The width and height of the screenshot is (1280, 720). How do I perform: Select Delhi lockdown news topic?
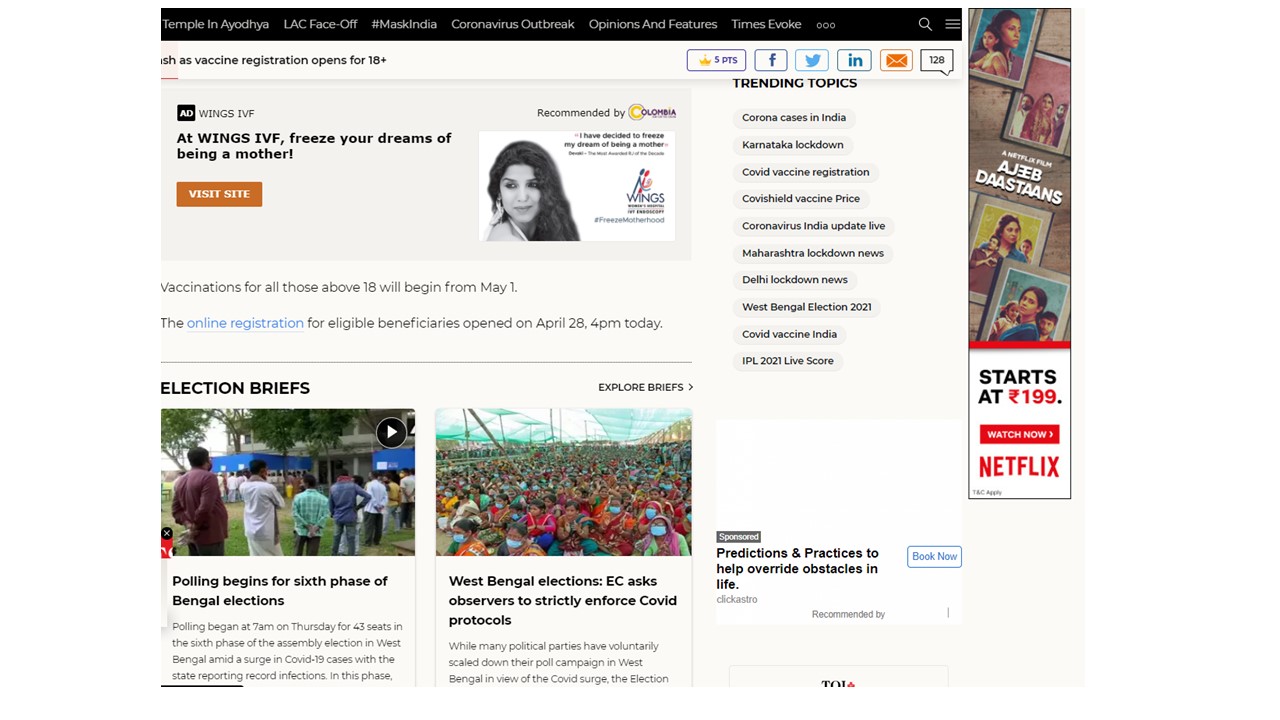point(795,280)
